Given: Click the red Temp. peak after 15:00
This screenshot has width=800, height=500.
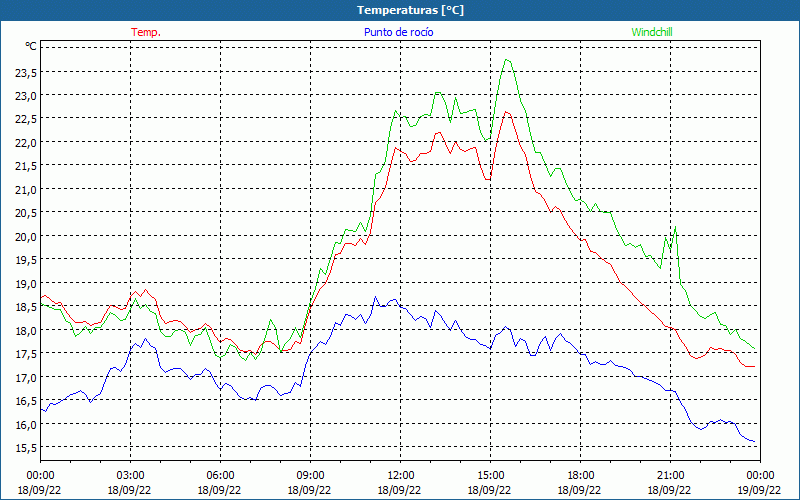Looking at the screenshot, I should 506,112.
